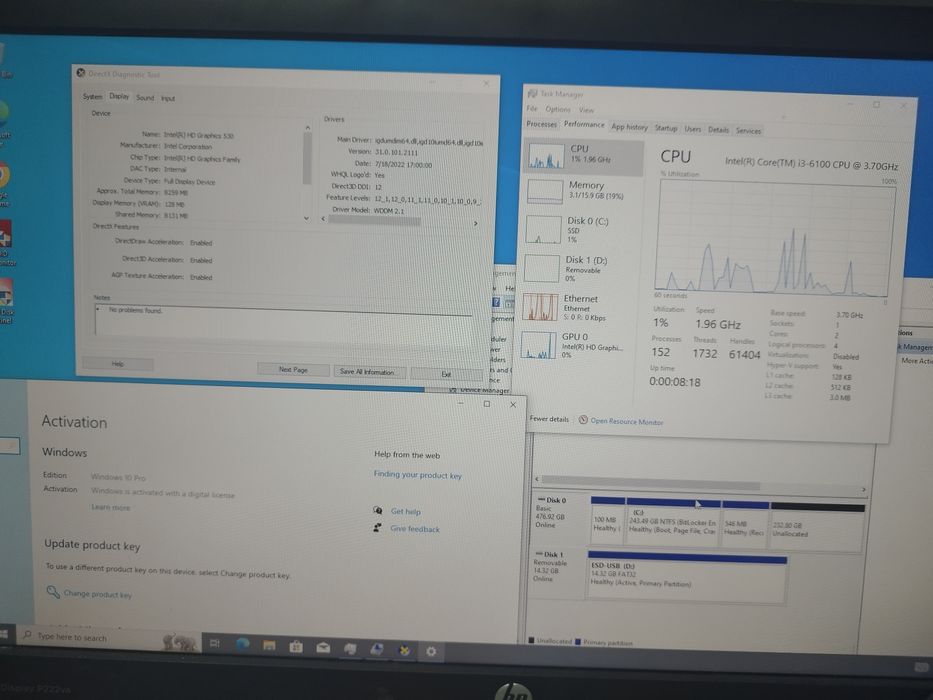Click Disk Management scrollbar left arrow
The width and height of the screenshot is (933, 700).
point(537,479)
